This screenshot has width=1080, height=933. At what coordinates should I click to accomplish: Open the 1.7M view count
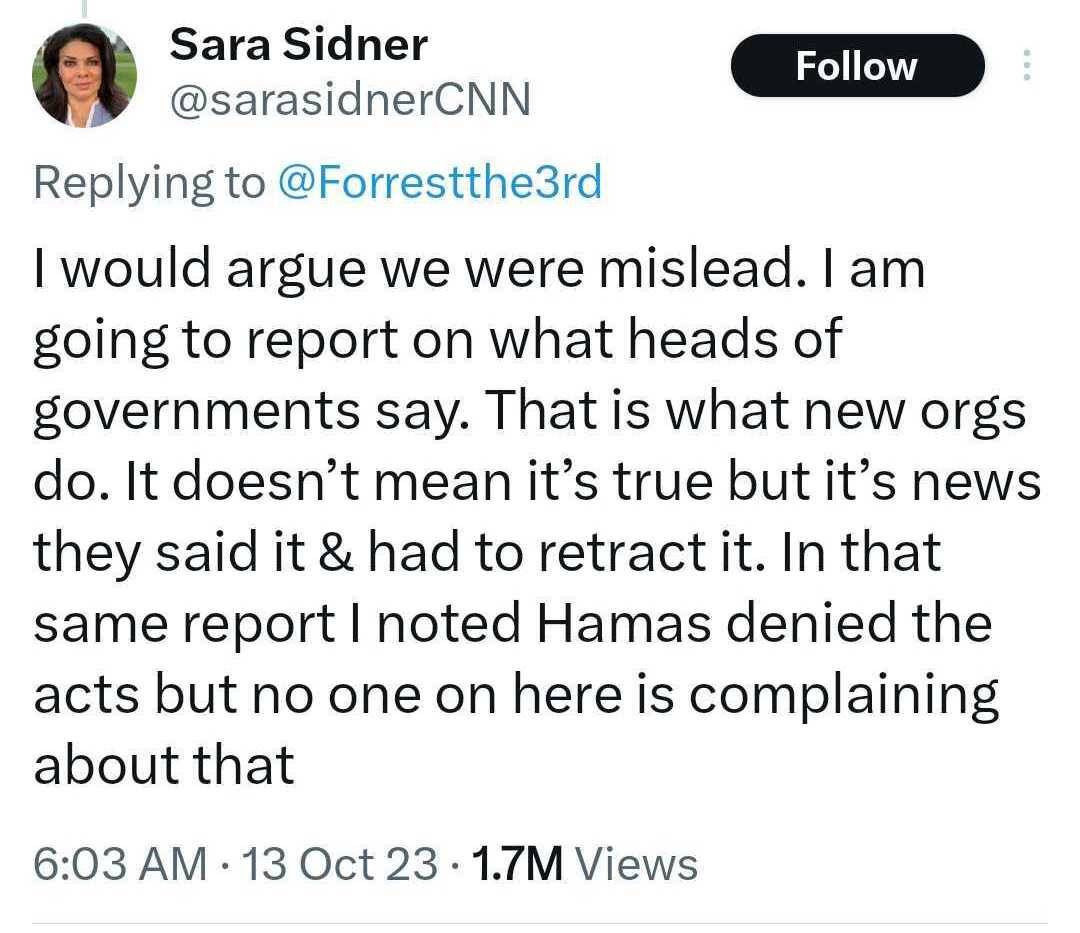pos(516,863)
